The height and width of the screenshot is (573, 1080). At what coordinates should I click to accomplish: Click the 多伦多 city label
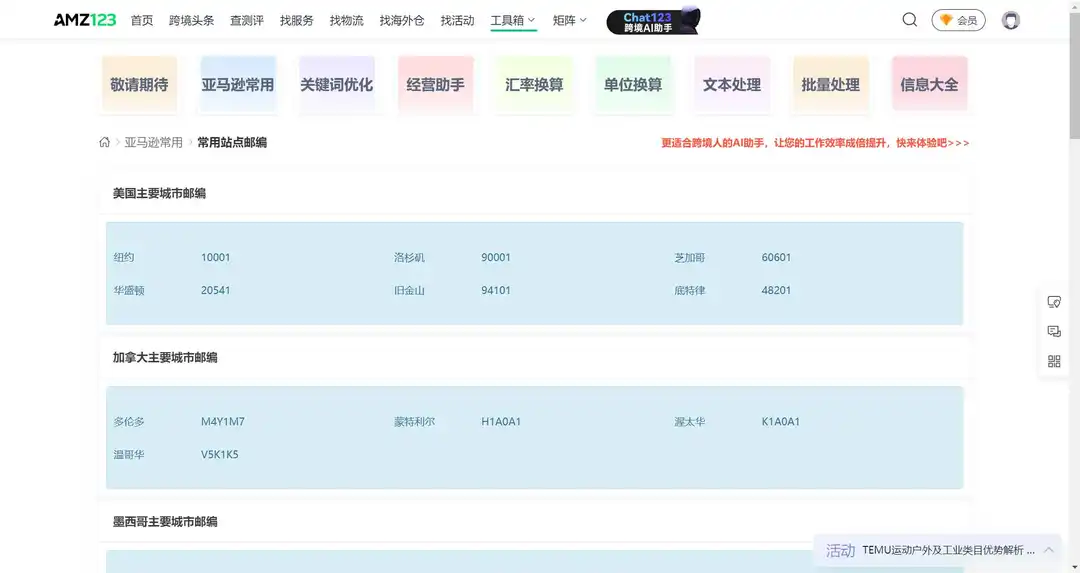[129, 421]
